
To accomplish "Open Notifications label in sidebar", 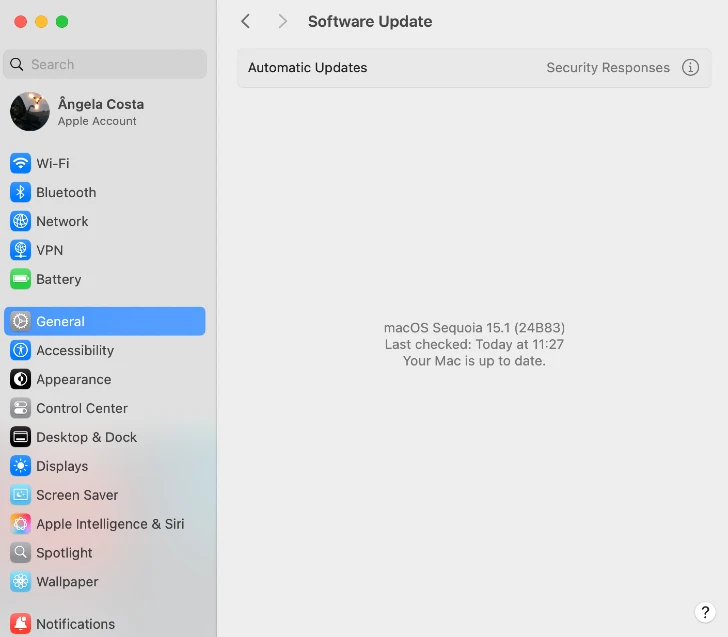I will coord(76,624).
